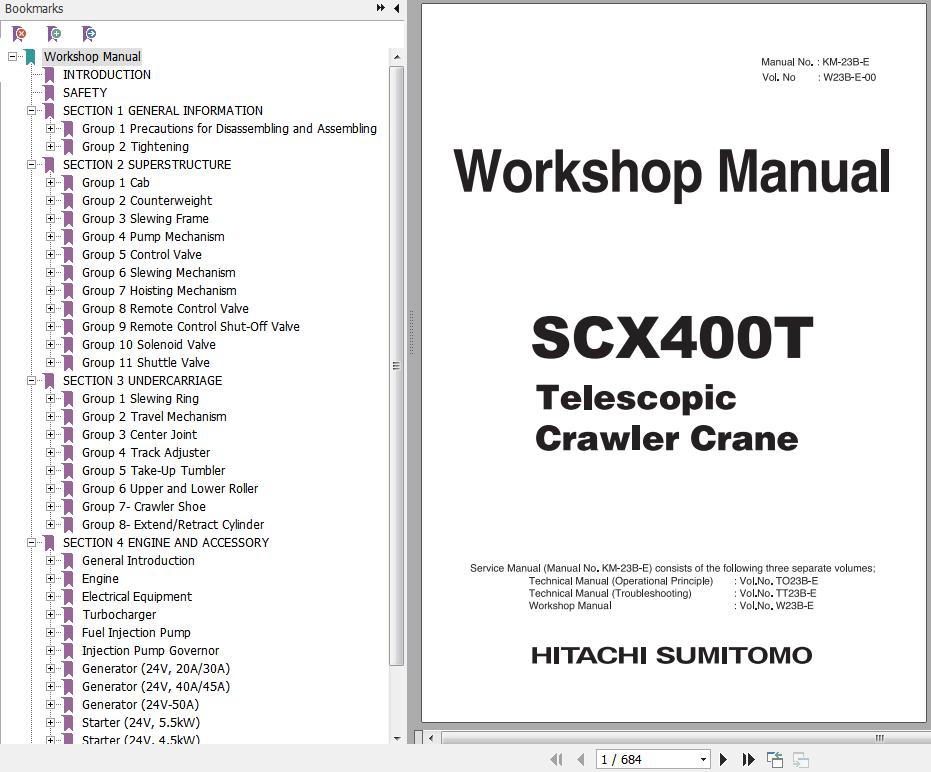Screen dimensions: 931x772
Task: Go to the previous page
Action: [x=581, y=759]
